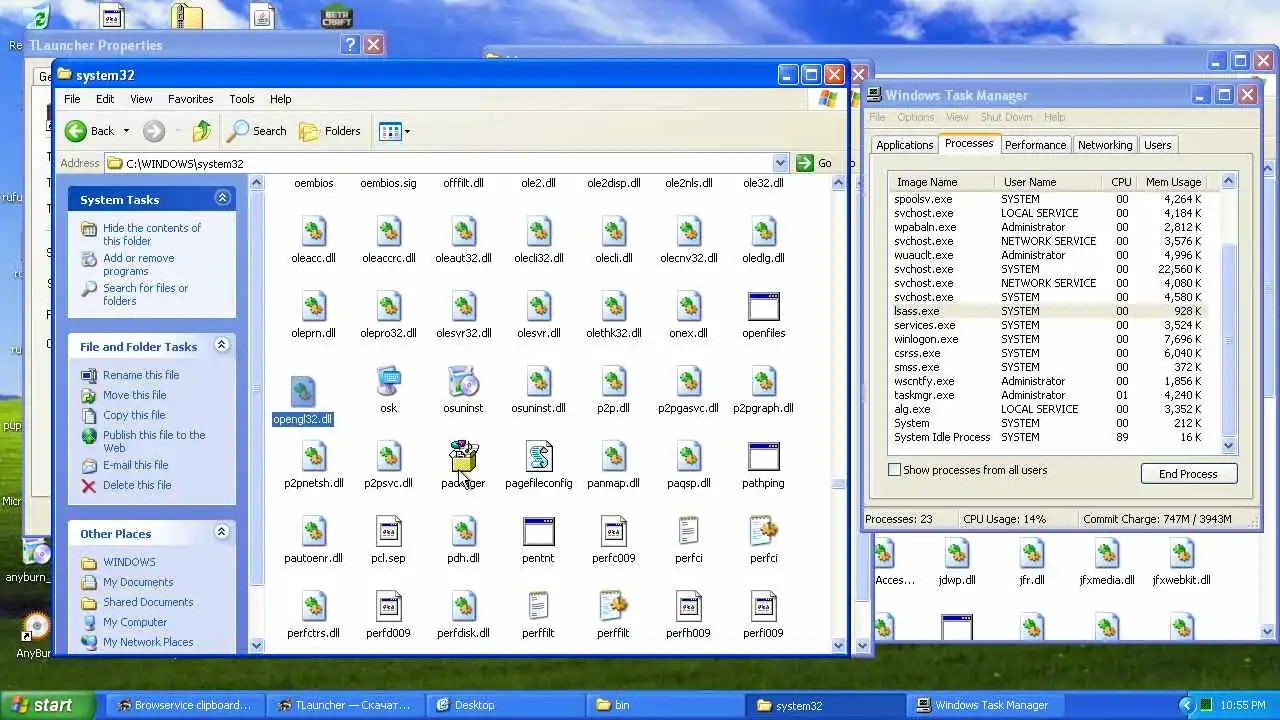The width and height of the screenshot is (1280, 720).
Task: Select the openfiles executable icon
Action: pos(763,307)
